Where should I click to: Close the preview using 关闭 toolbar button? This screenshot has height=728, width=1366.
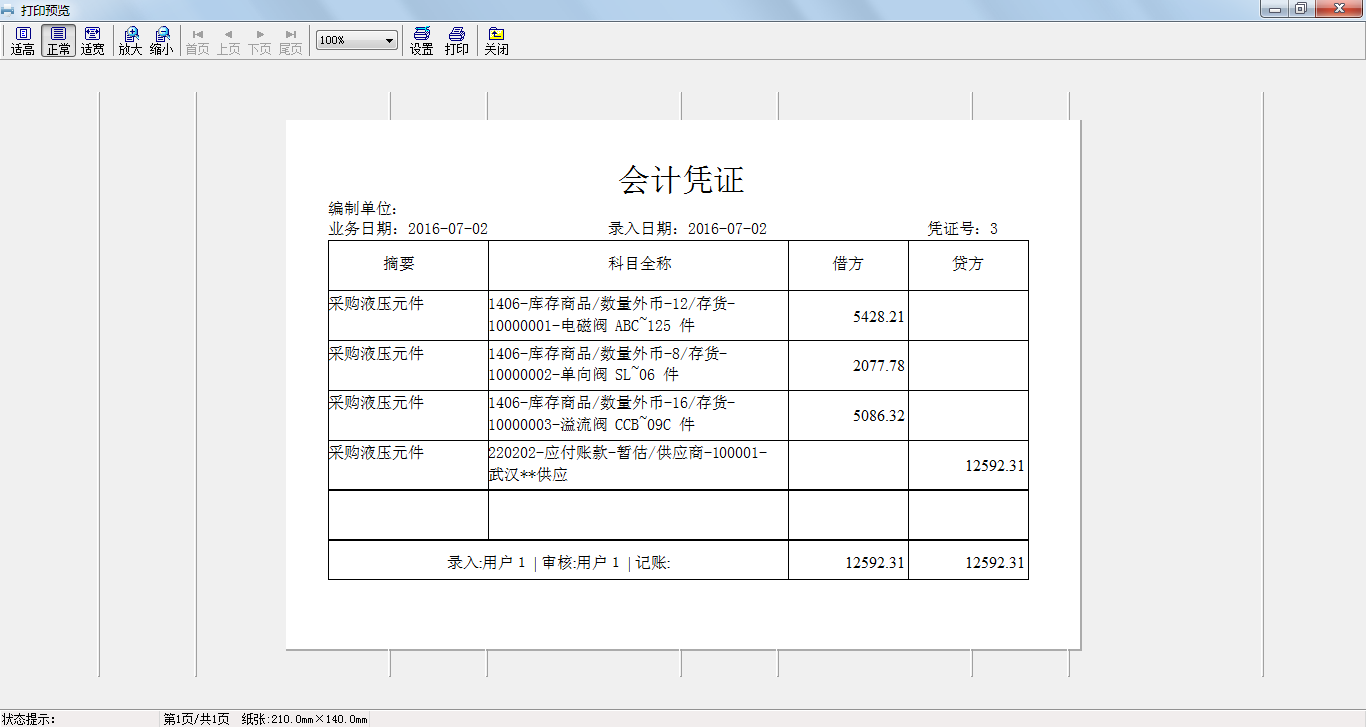pos(497,41)
